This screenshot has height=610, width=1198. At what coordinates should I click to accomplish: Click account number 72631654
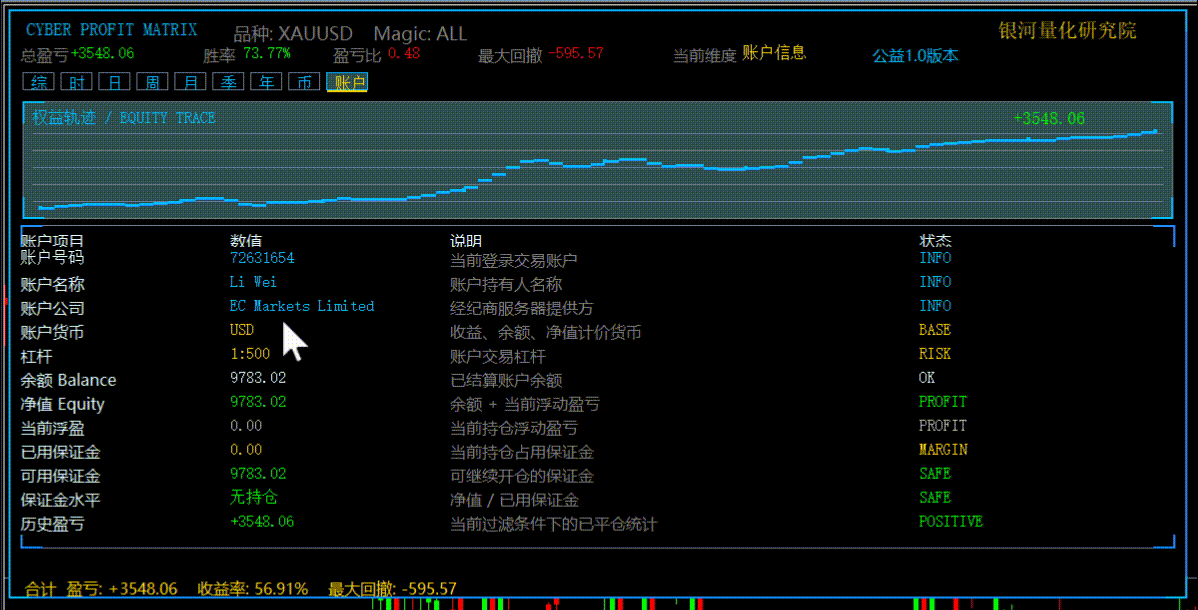tap(262, 258)
